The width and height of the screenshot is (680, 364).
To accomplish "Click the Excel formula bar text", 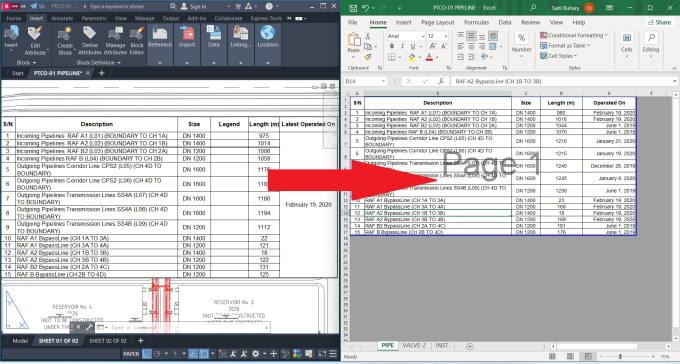I will click(x=498, y=81).
